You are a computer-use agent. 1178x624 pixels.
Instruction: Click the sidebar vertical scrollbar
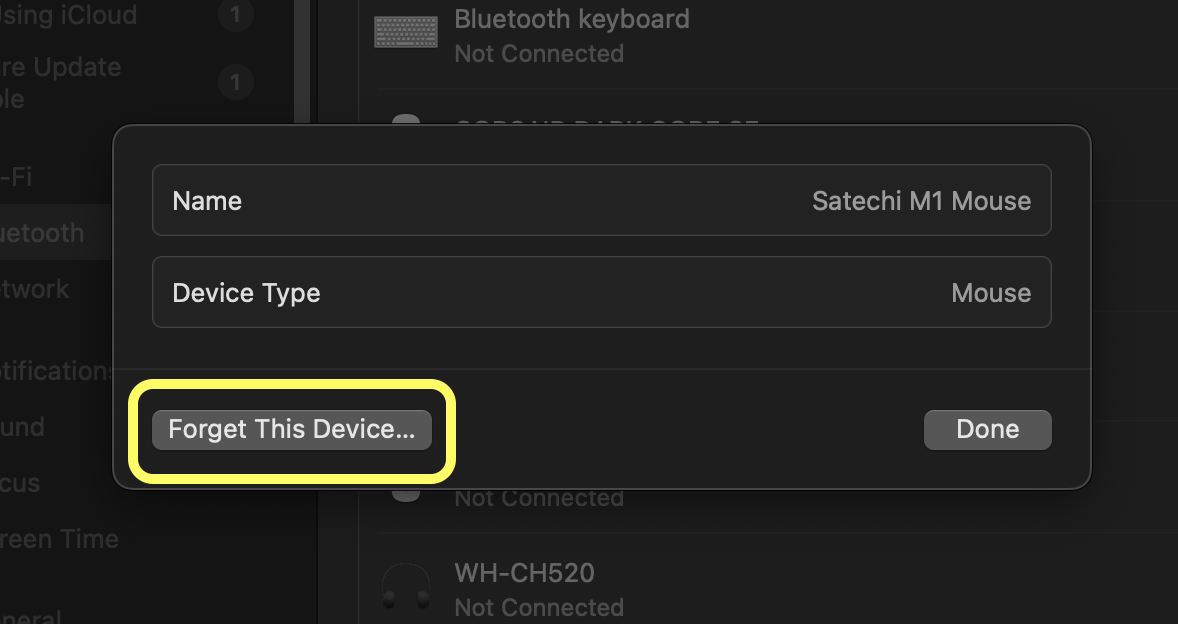(x=302, y=62)
